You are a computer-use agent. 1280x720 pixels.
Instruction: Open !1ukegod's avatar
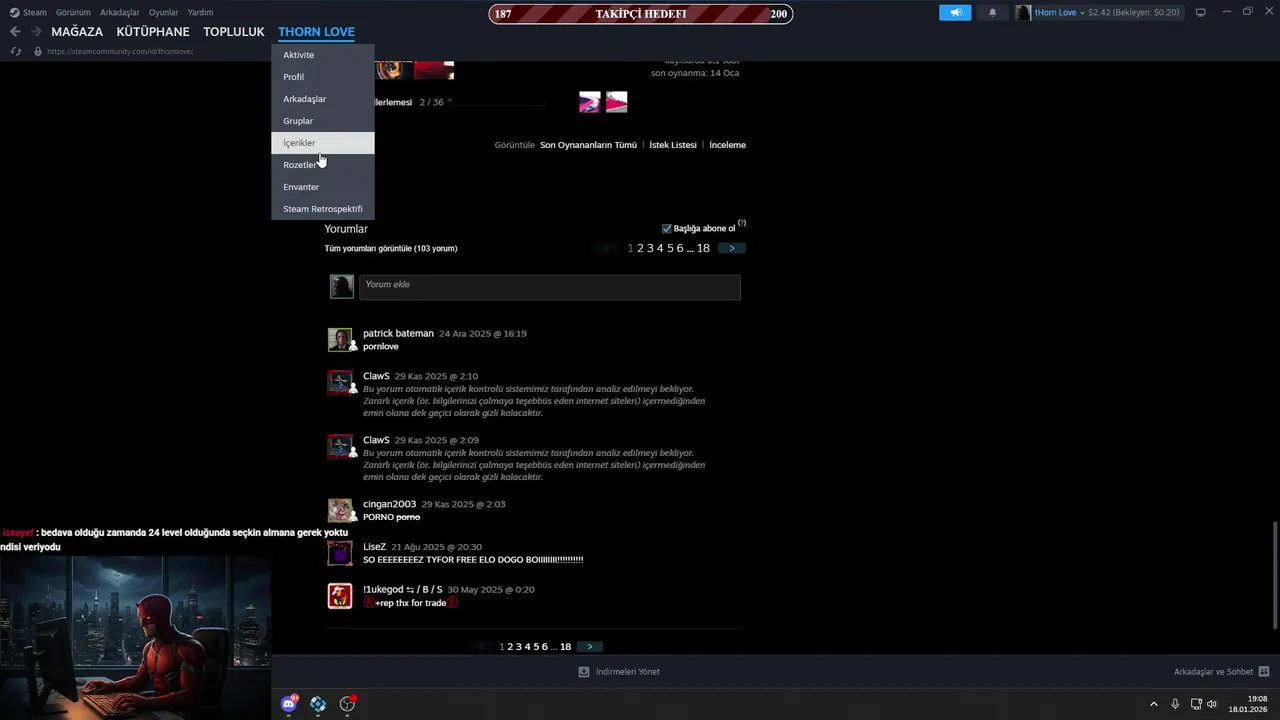[340, 596]
